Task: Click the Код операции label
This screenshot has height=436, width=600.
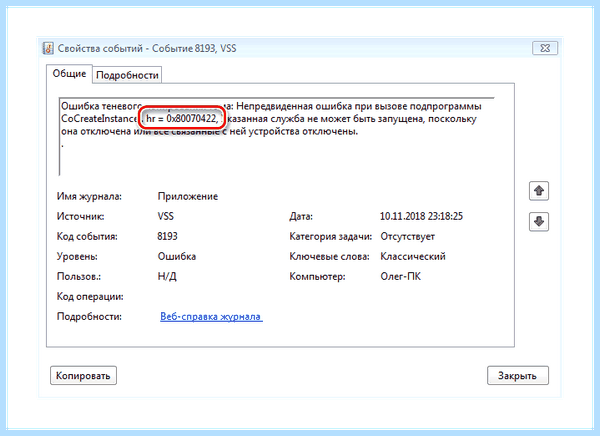Action: point(90,297)
